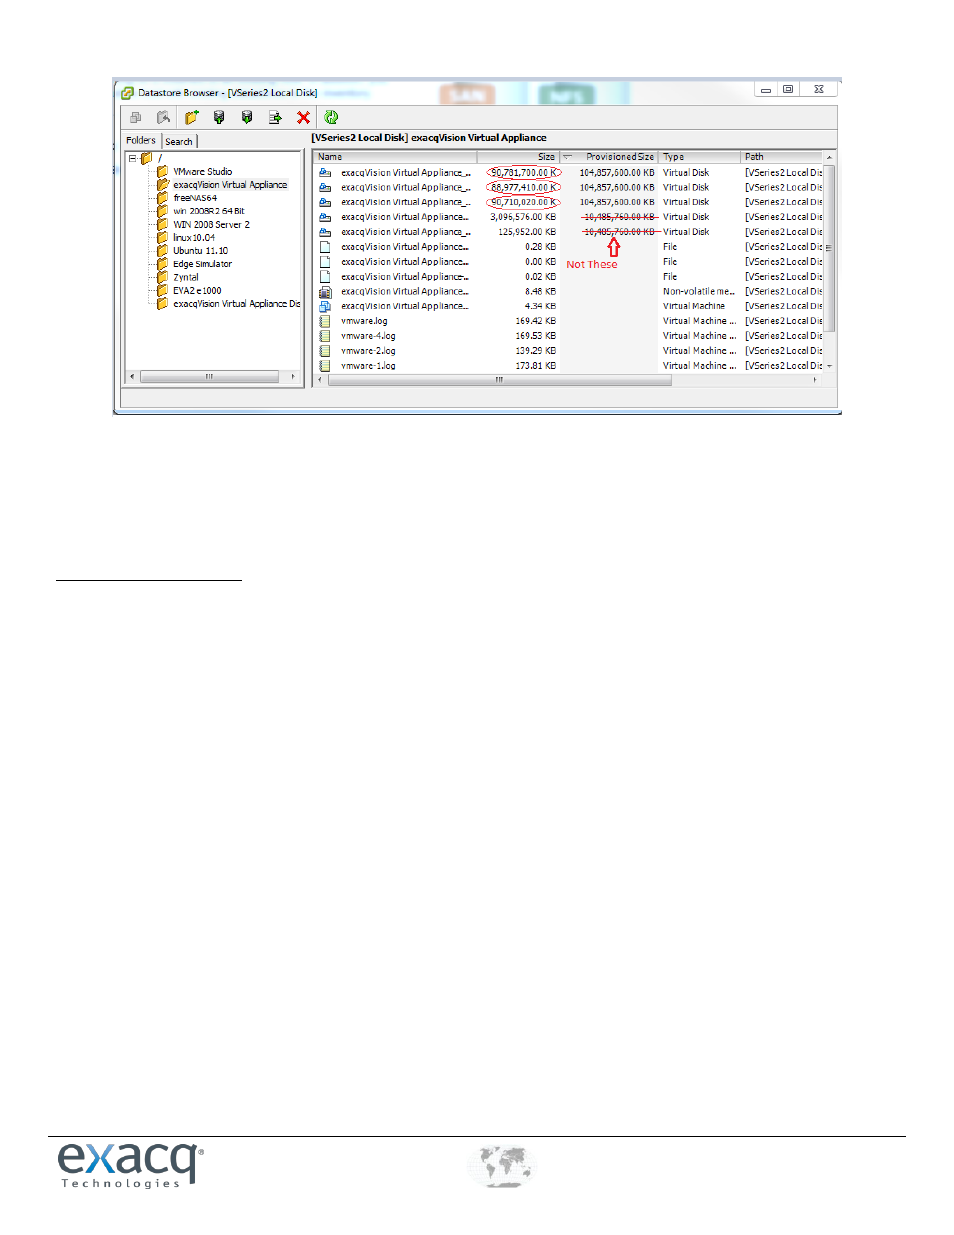Select the 0.02 KB file row

coord(570,277)
